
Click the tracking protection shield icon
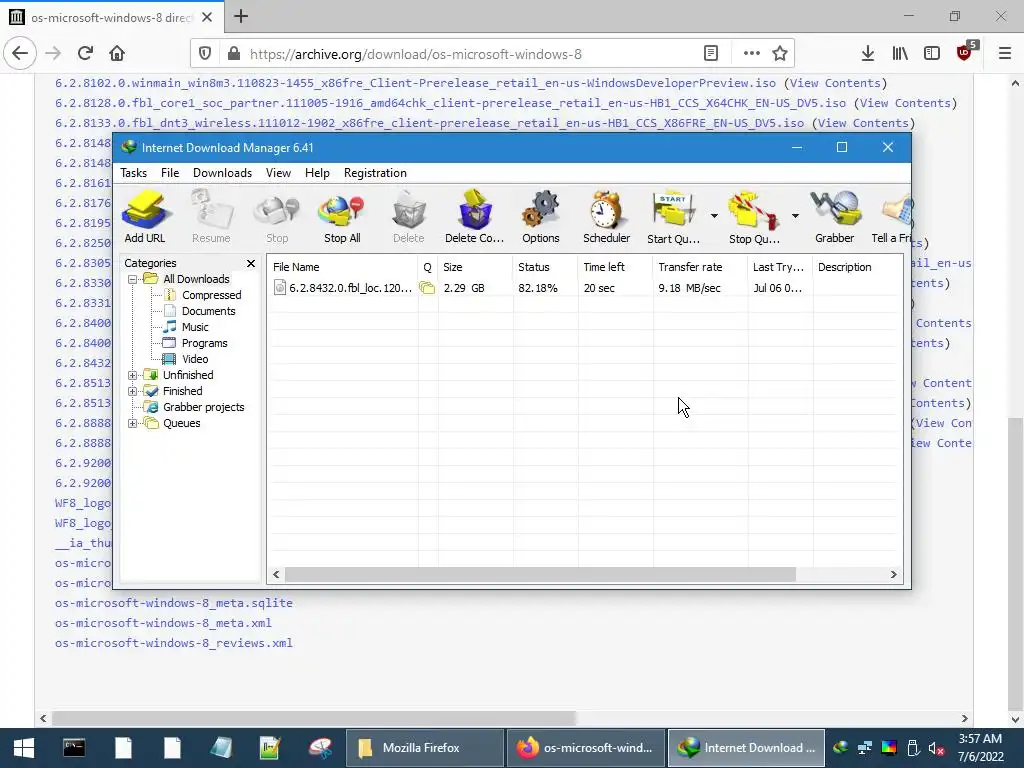pos(205,54)
